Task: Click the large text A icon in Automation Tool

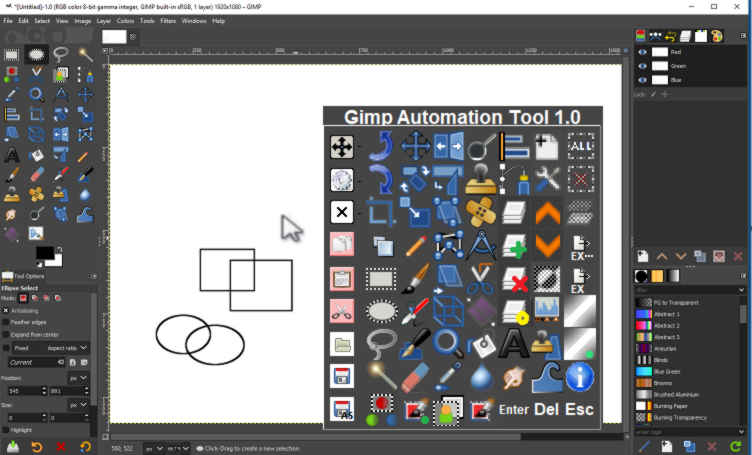Action: point(514,344)
